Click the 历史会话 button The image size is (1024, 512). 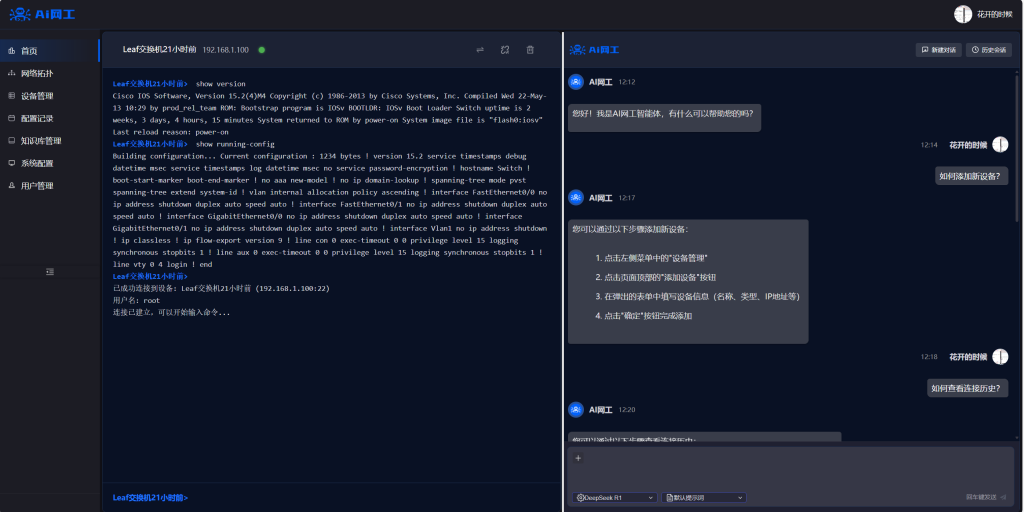988,50
